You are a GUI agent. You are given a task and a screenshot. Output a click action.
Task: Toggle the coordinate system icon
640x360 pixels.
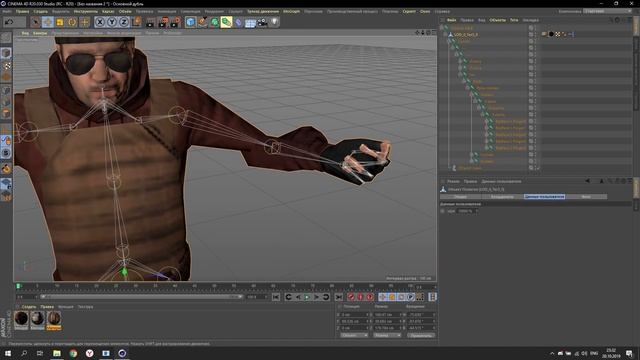(136, 22)
